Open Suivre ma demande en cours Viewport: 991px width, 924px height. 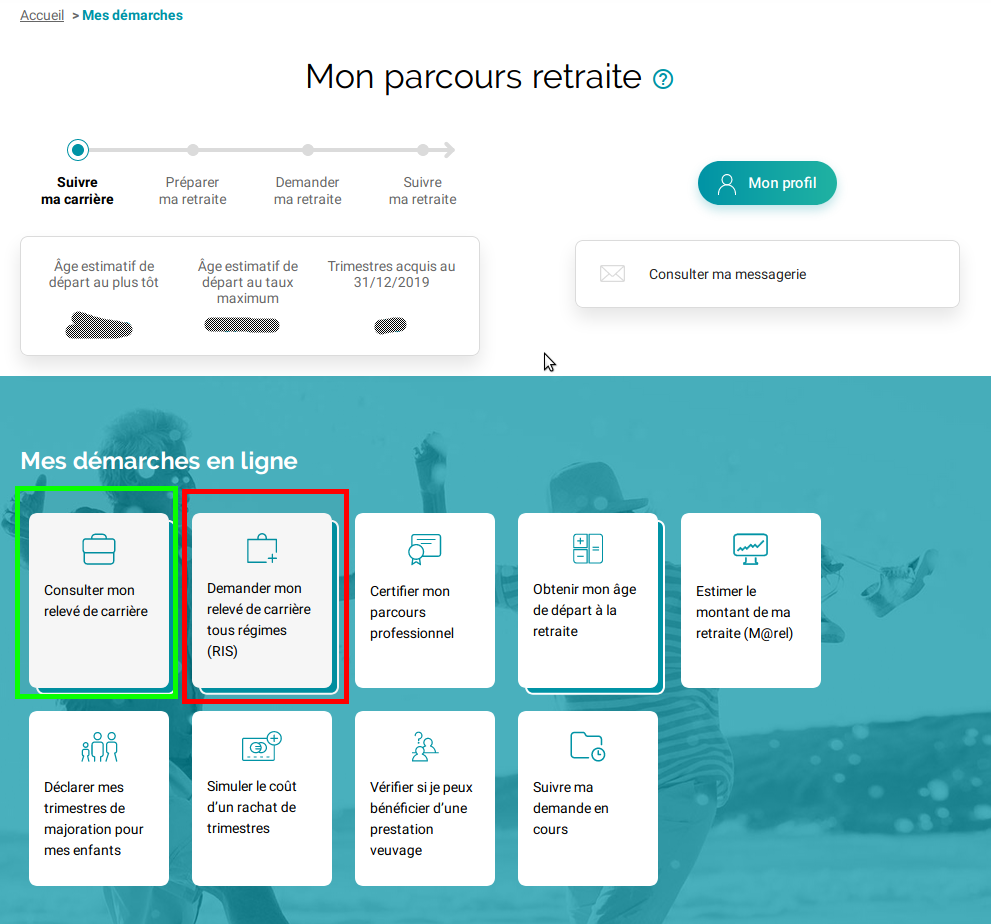click(x=588, y=798)
